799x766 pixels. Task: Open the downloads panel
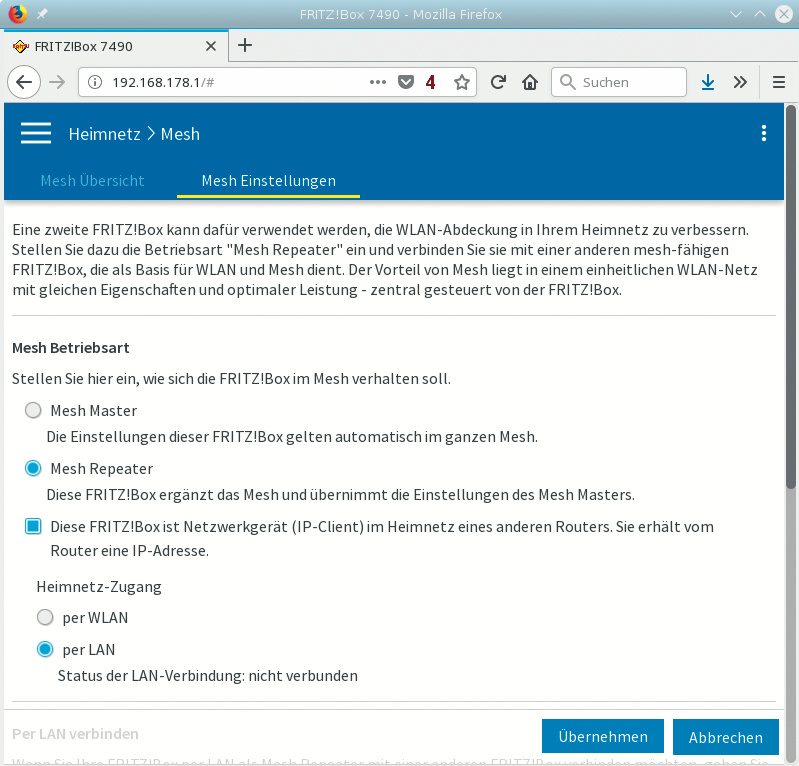point(708,82)
